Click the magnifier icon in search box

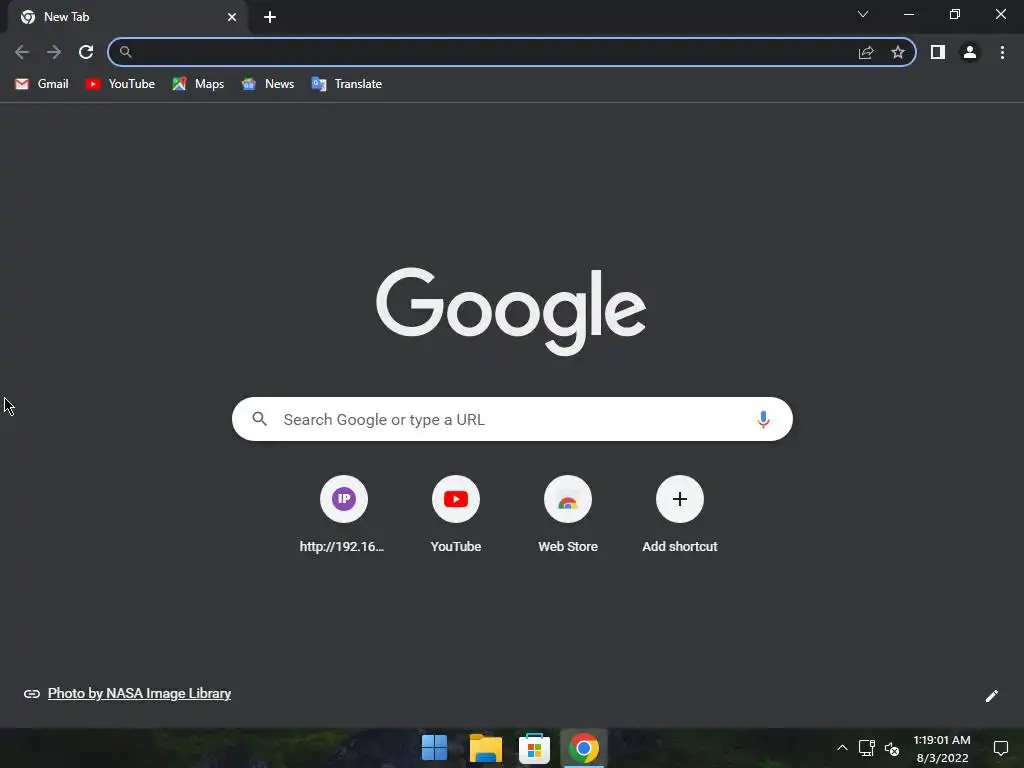(259, 419)
